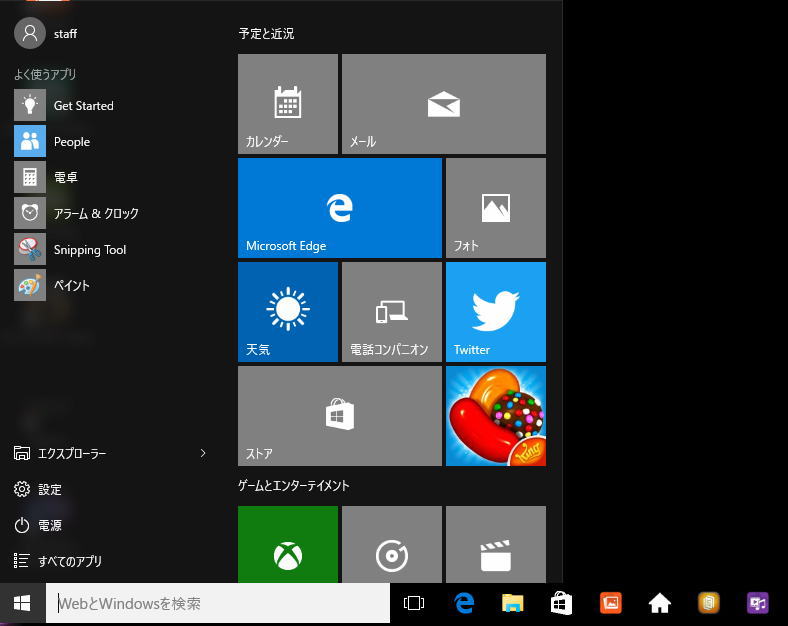Open the ストア store tile
Screen dimensions: 788x626
340,416
